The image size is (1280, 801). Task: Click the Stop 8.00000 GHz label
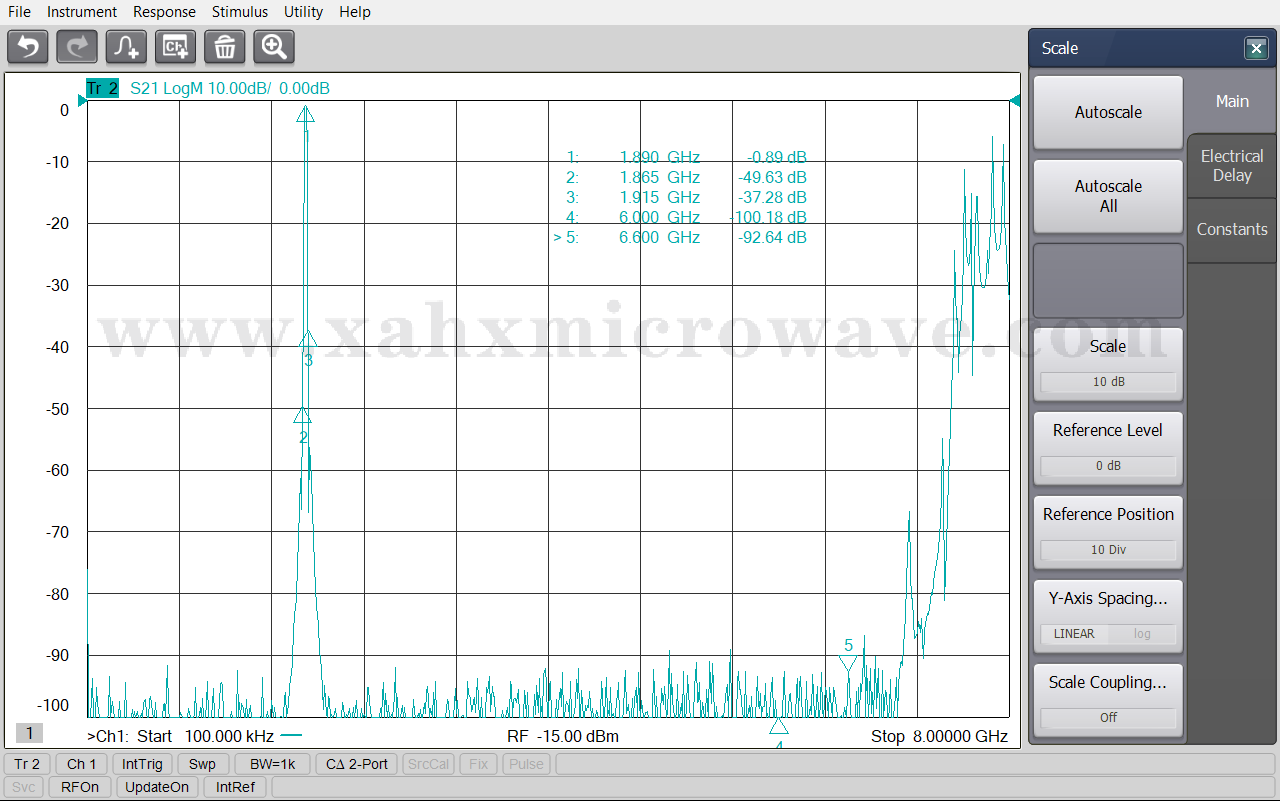[939, 736]
